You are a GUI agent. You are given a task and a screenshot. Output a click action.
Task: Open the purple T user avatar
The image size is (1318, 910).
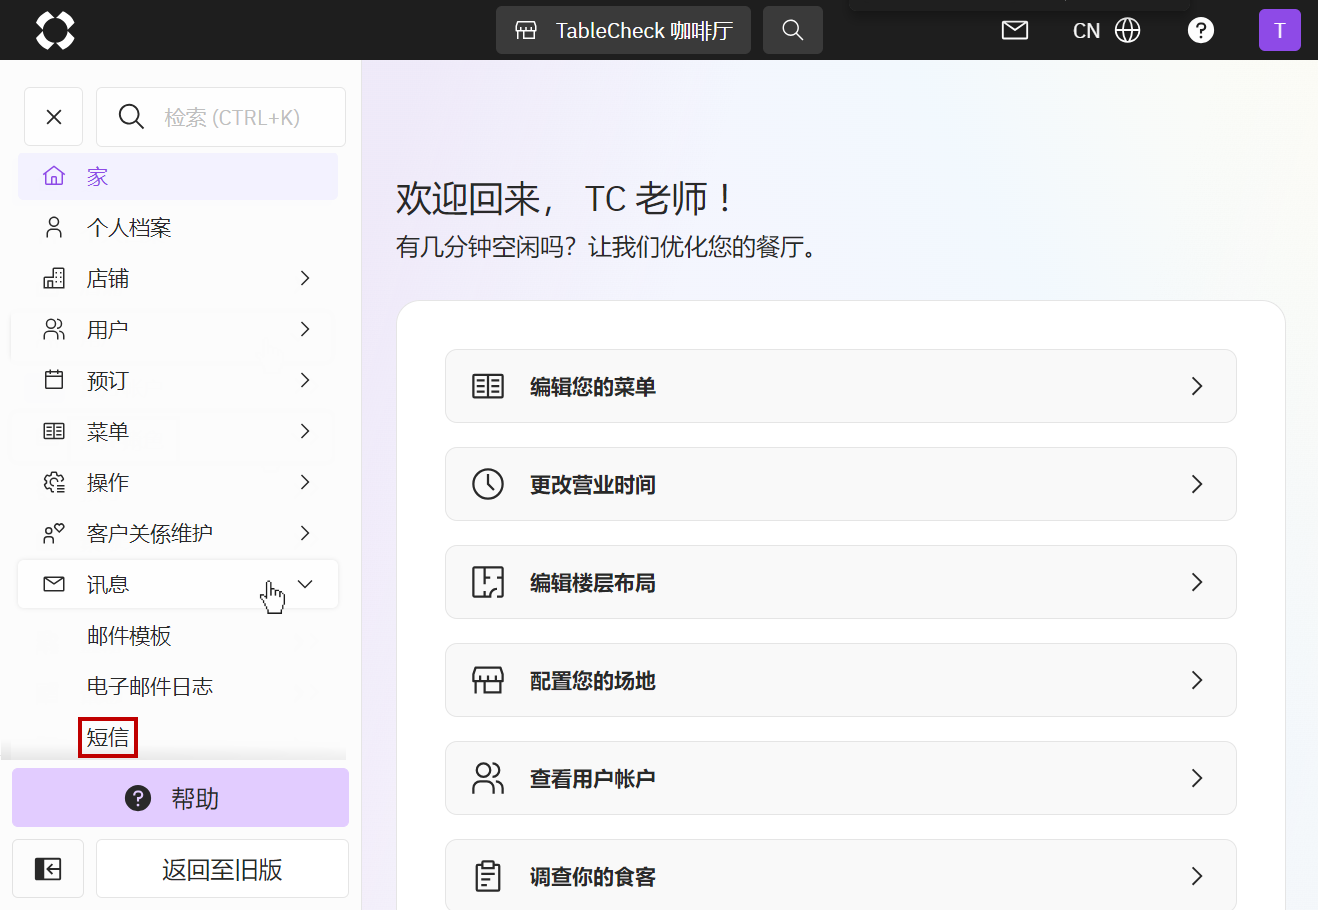coord(1280,30)
